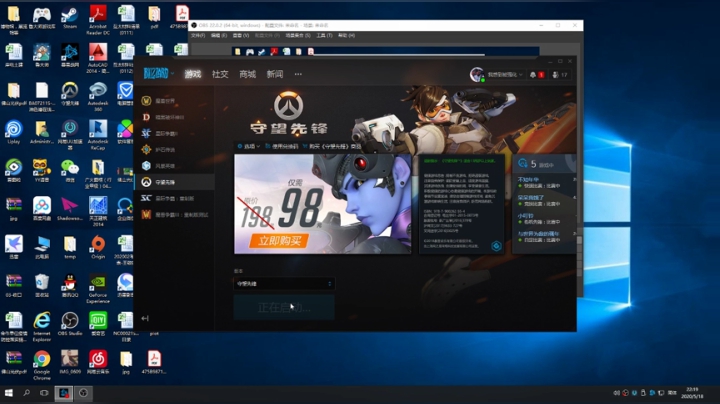Click the redeem code link
Viewport: 720px width, 404px height.
tap(281, 146)
